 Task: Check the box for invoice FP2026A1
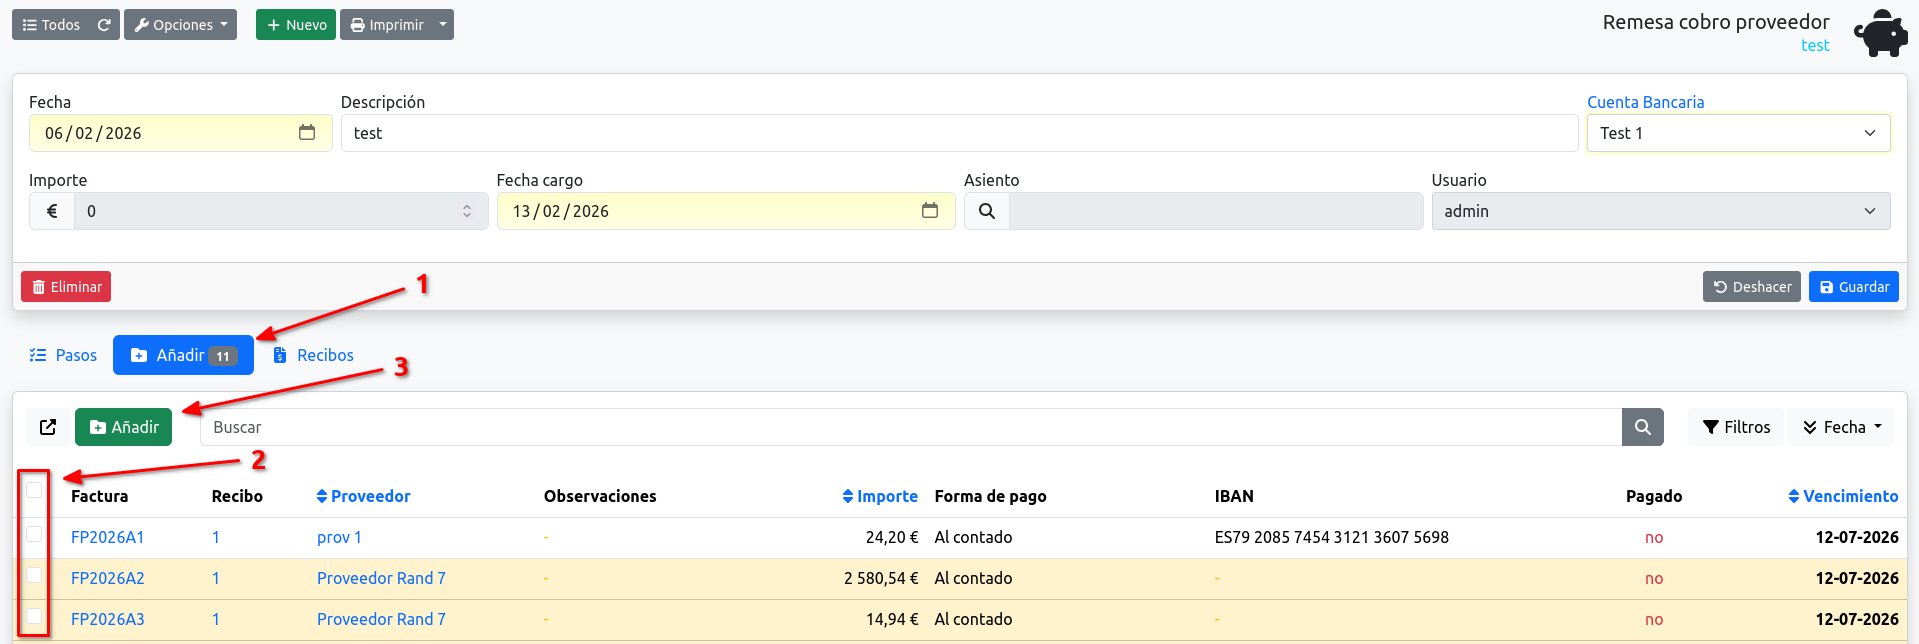pos(34,534)
